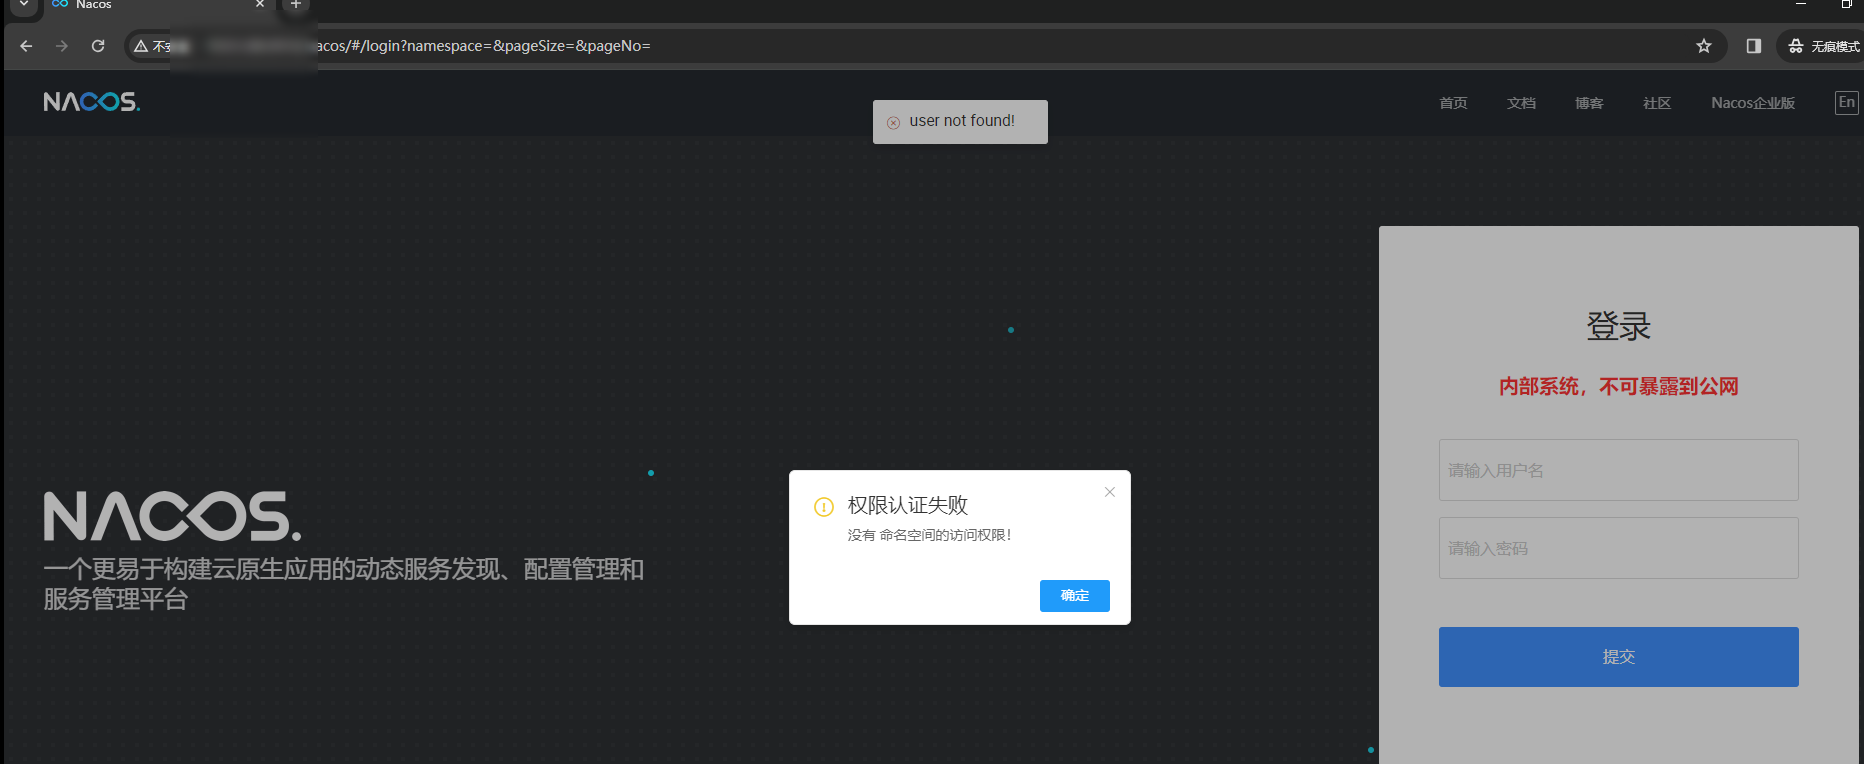Click the yellow warning icon in the dialog
Image resolution: width=1864 pixels, height=764 pixels.
[824, 507]
